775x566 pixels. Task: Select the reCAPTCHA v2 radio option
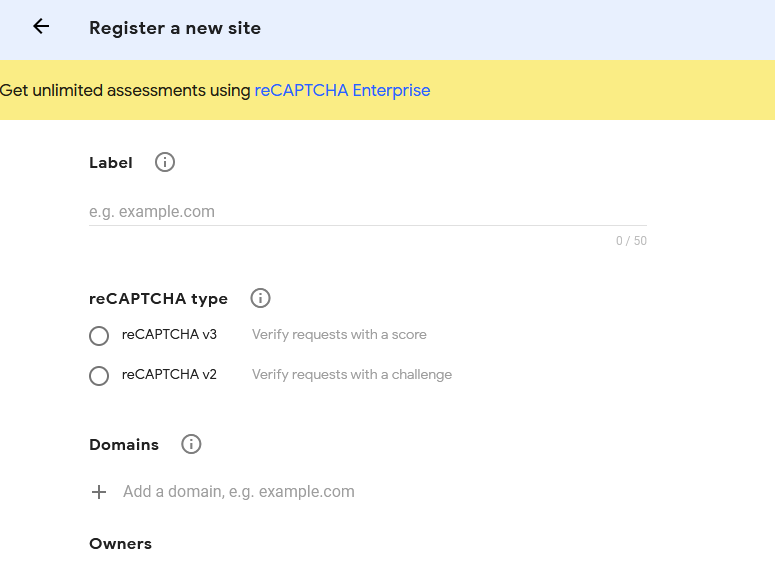tap(99, 376)
